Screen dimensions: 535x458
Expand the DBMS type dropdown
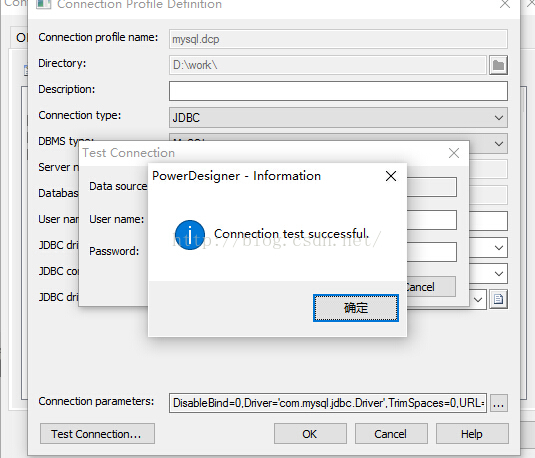(498, 144)
